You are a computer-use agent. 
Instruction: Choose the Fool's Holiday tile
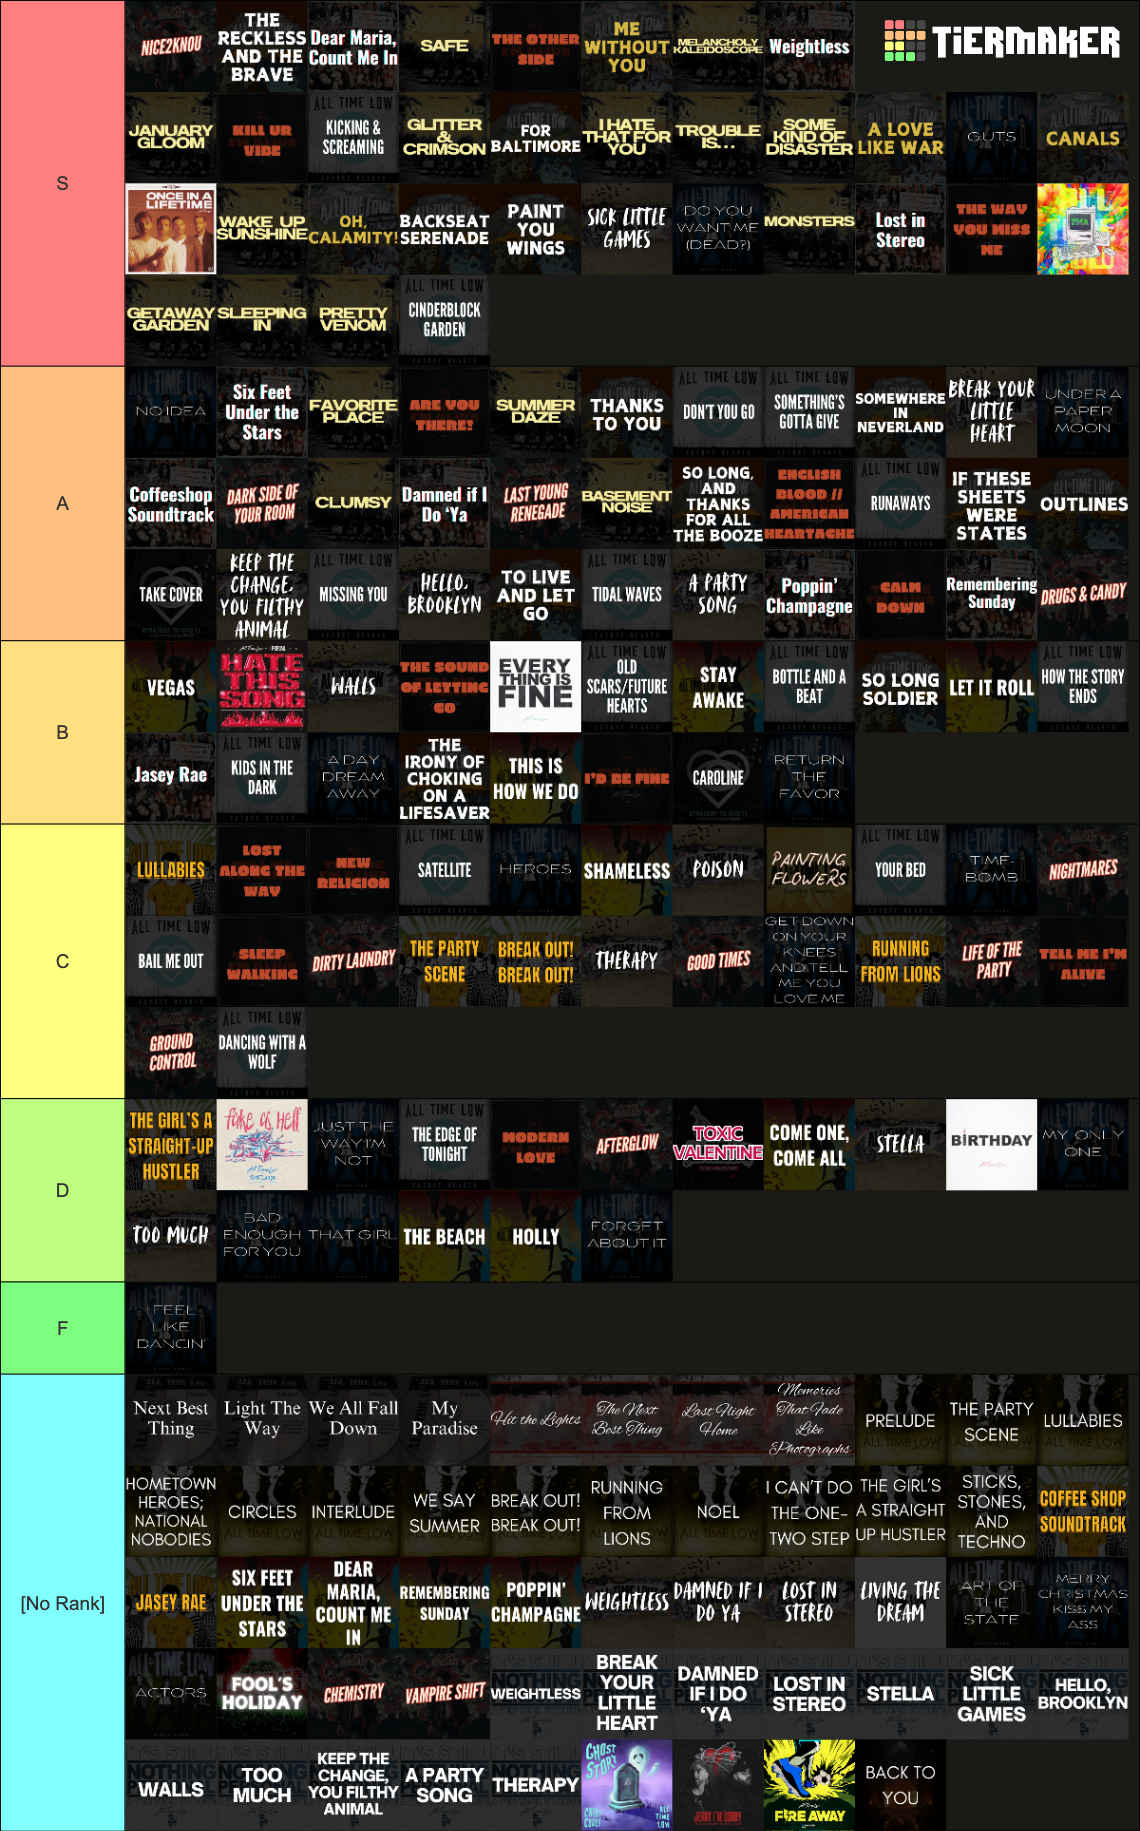262,1693
